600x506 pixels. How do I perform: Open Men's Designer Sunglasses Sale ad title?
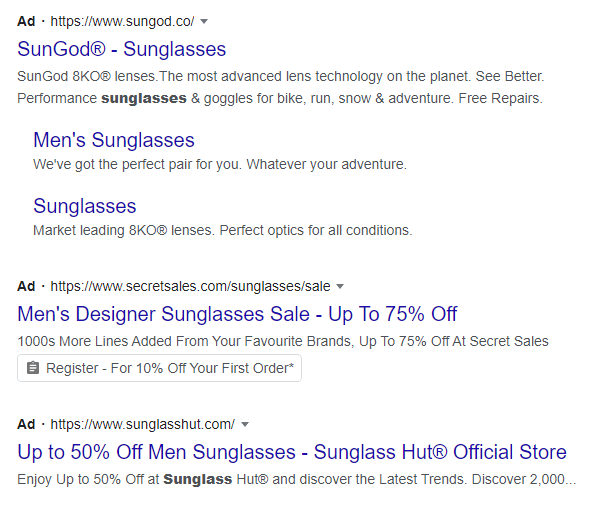237,314
